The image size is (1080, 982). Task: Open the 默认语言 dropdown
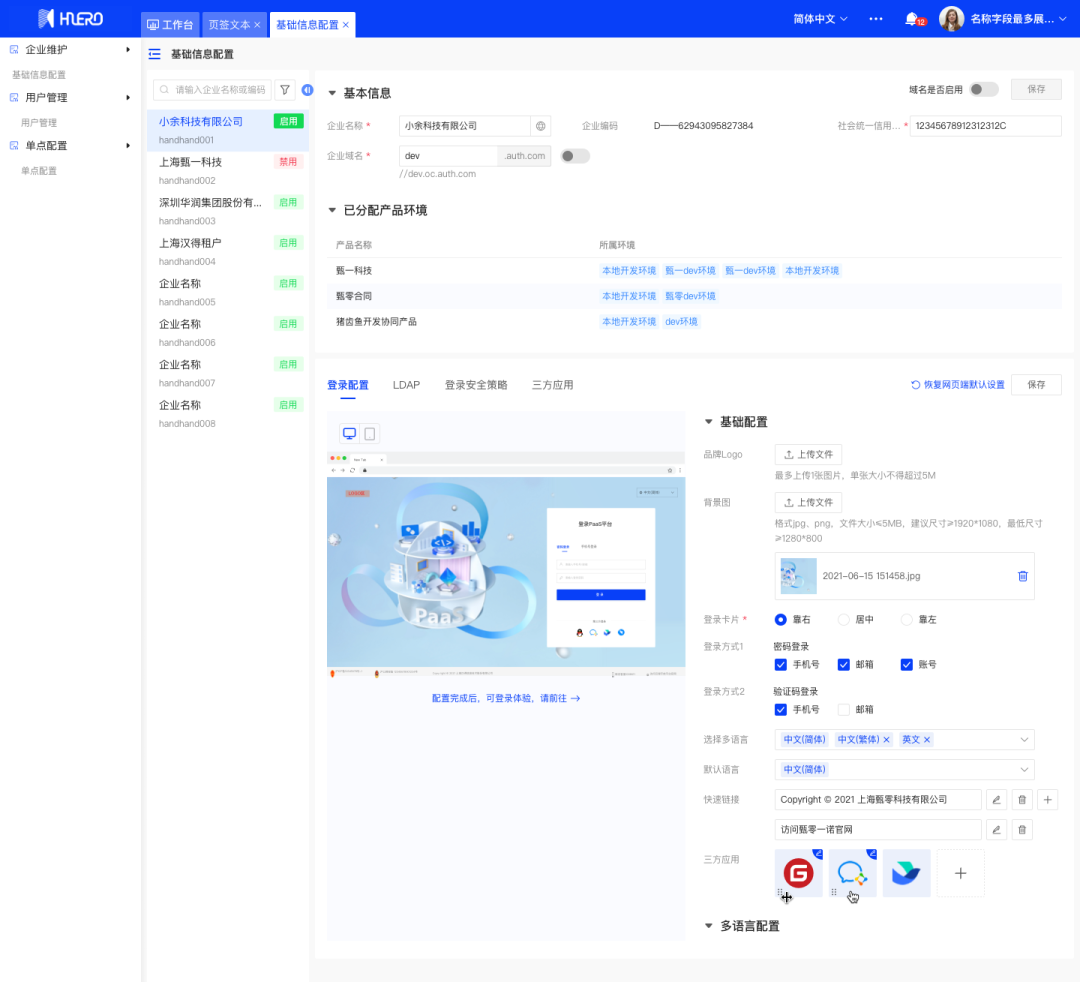coord(904,770)
